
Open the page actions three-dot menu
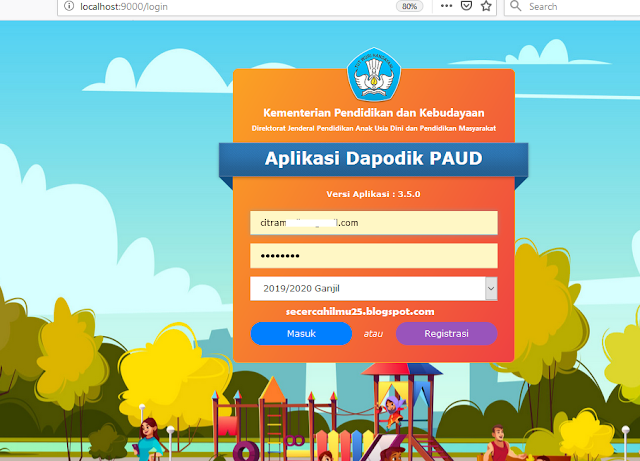[x=447, y=6]
